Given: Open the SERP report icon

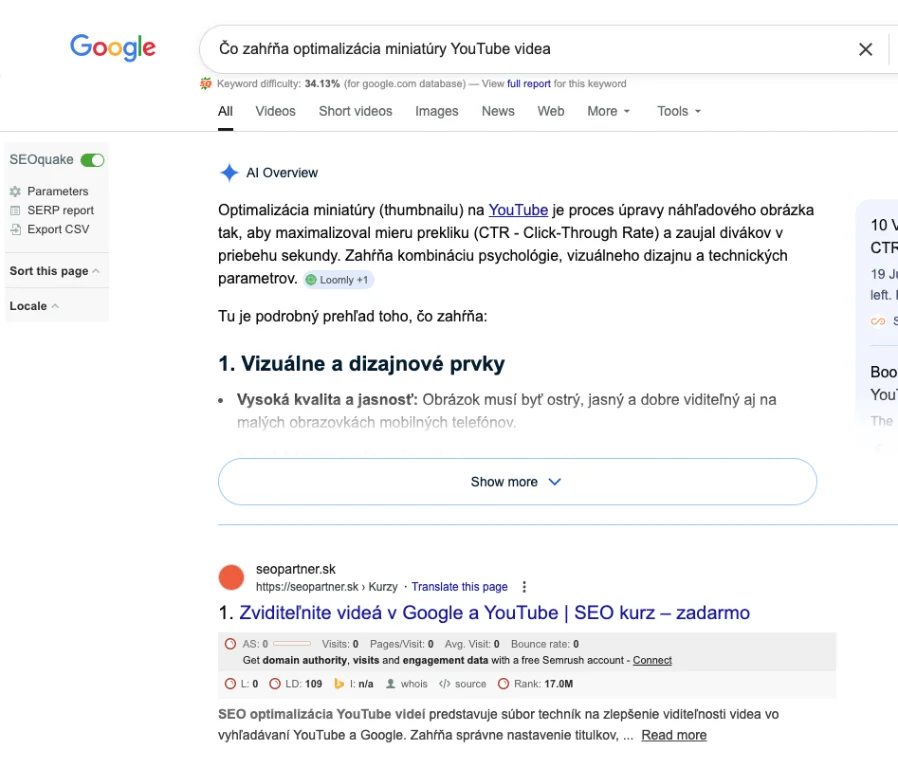Looking at the screenshot, I should pos(15,210).
